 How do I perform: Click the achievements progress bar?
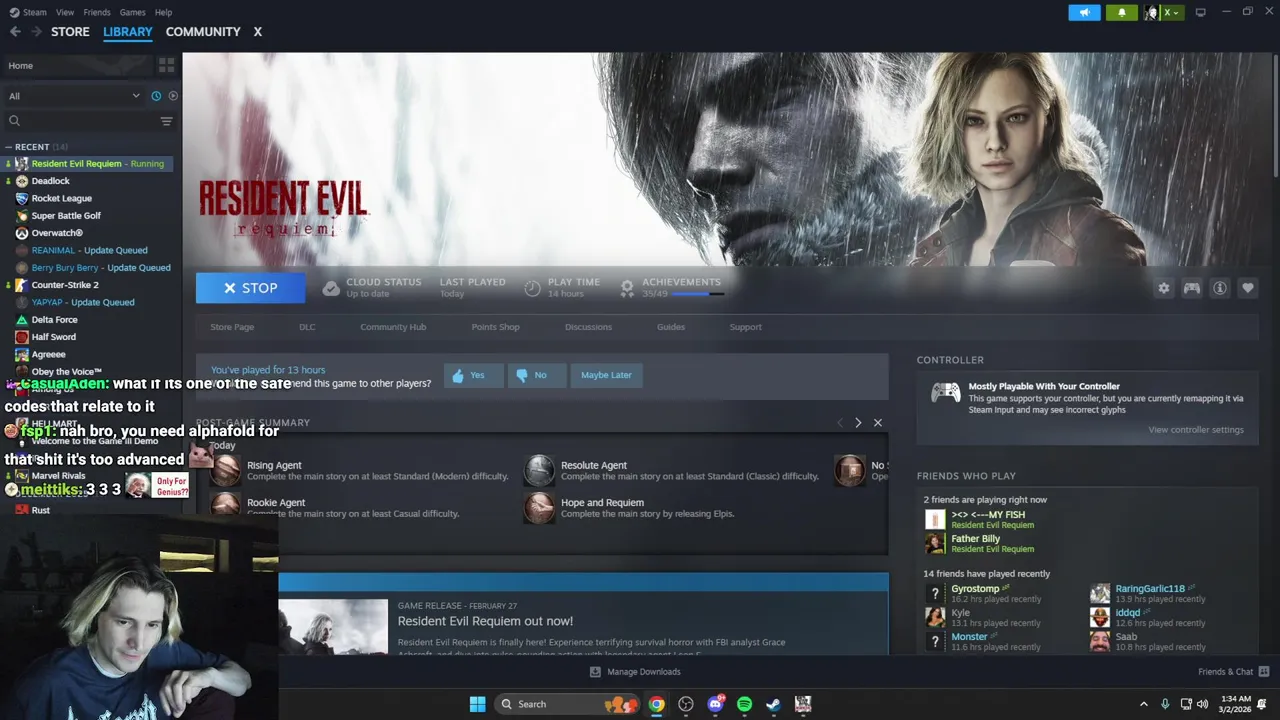click(697, 294)
